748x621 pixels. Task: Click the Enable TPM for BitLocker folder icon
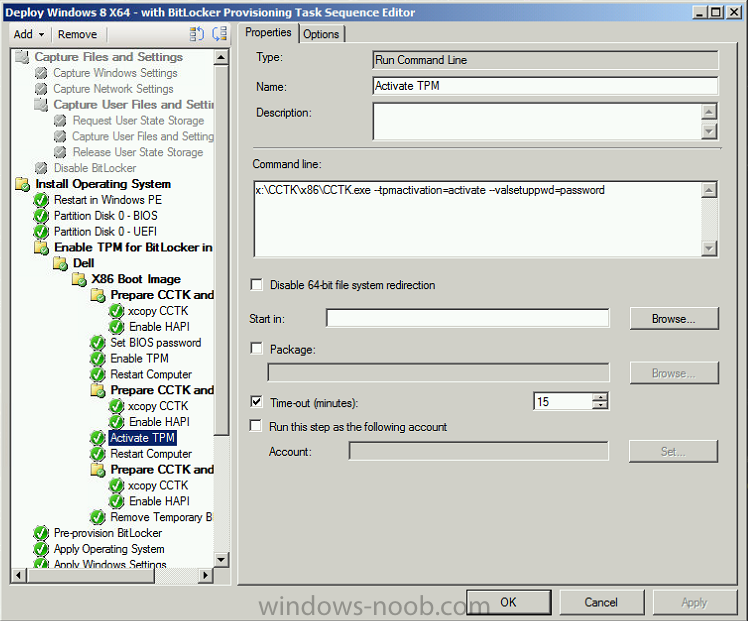point(41,248)
